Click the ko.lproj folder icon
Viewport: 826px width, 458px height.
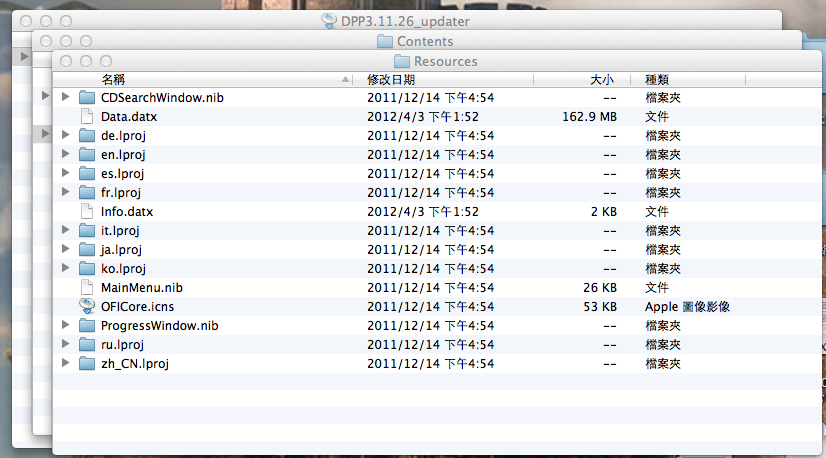click(x=87, y=268)
